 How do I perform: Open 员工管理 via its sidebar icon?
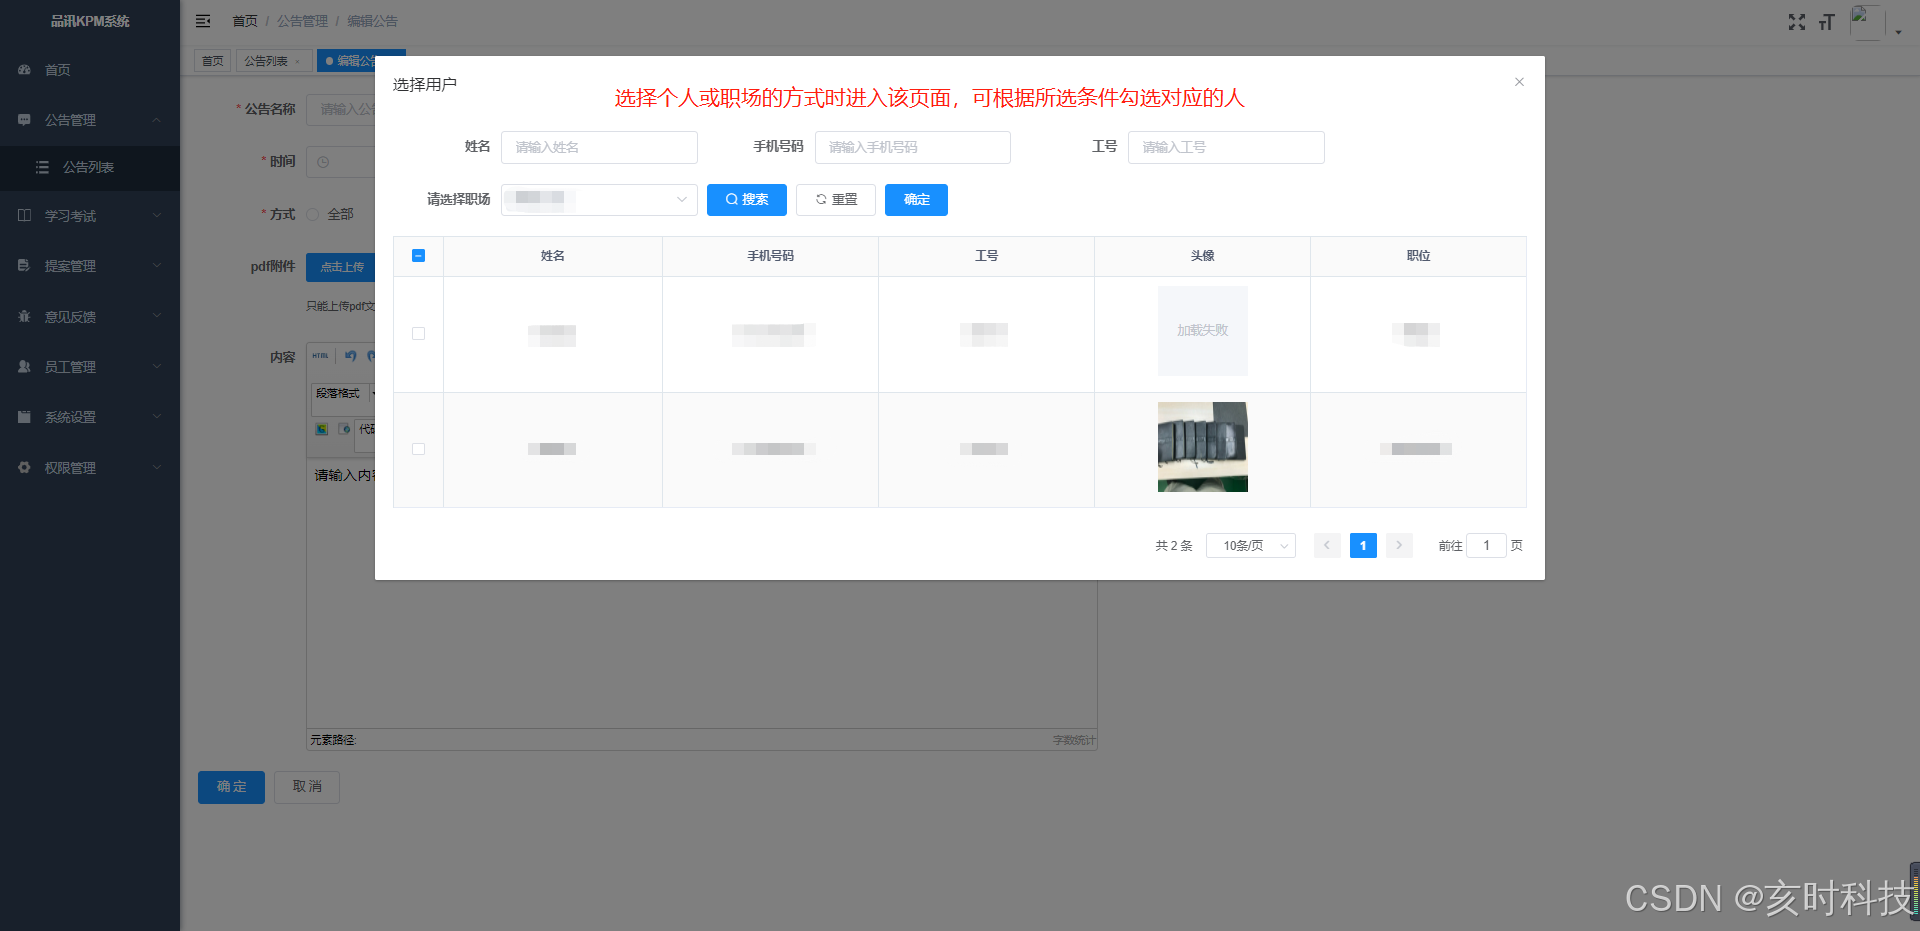[x=24, y=366]
